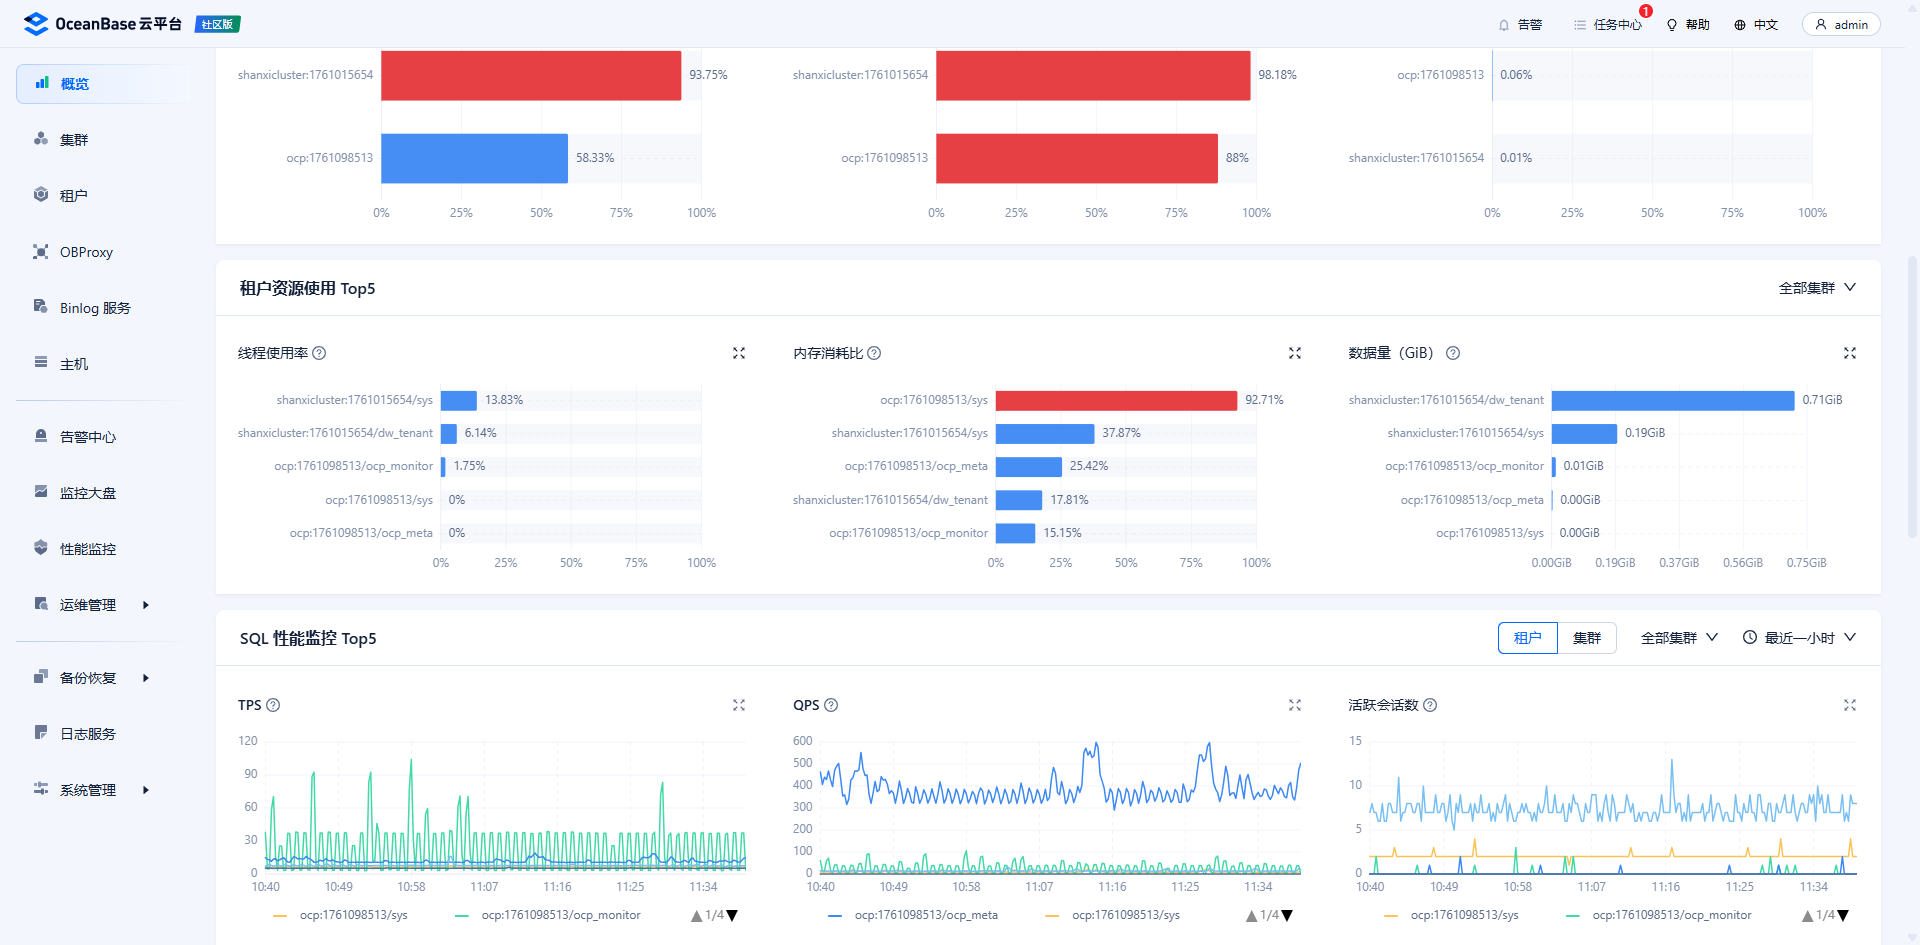This screenshot has height=945, width=1920.
Task: Click the admin user button
Action: (x=1841, y=25)
